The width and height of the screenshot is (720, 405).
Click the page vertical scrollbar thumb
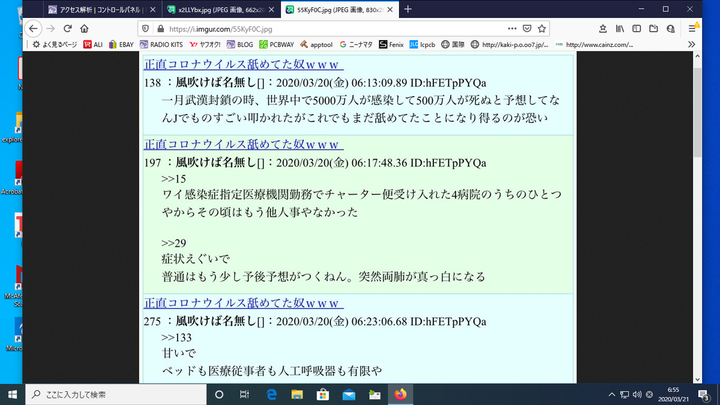point(698,112)
